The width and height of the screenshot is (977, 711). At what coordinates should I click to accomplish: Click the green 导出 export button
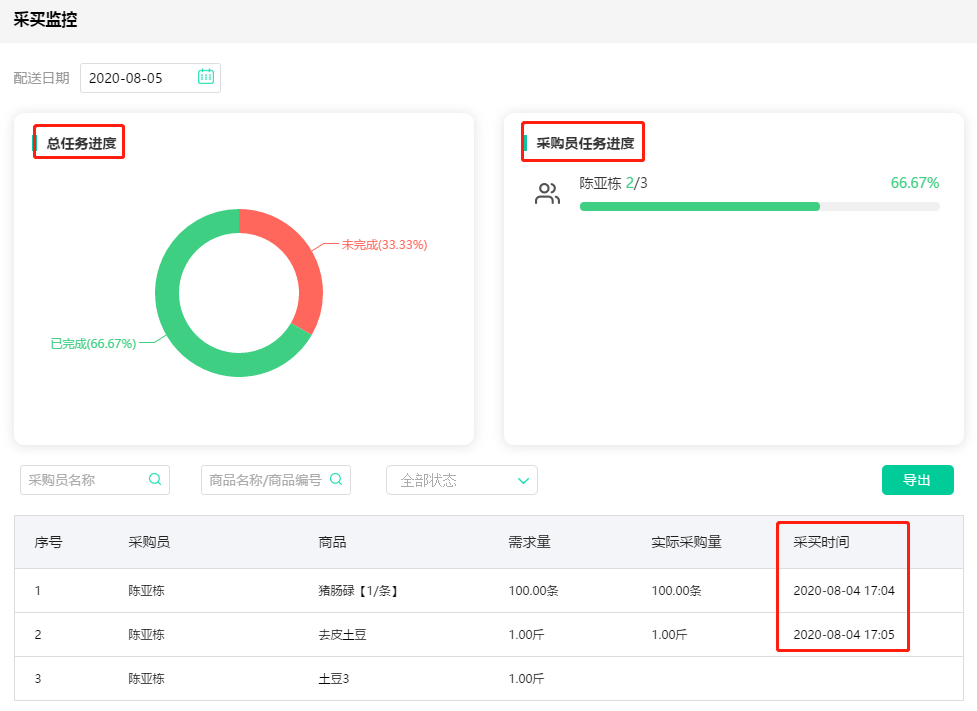(x=917, y=480)
